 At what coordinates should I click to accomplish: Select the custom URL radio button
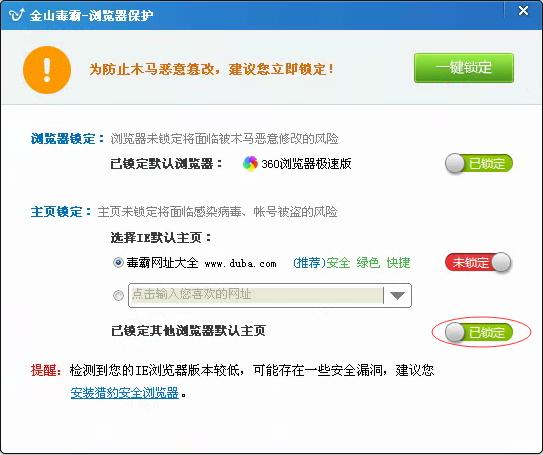(x=118, y=295)
